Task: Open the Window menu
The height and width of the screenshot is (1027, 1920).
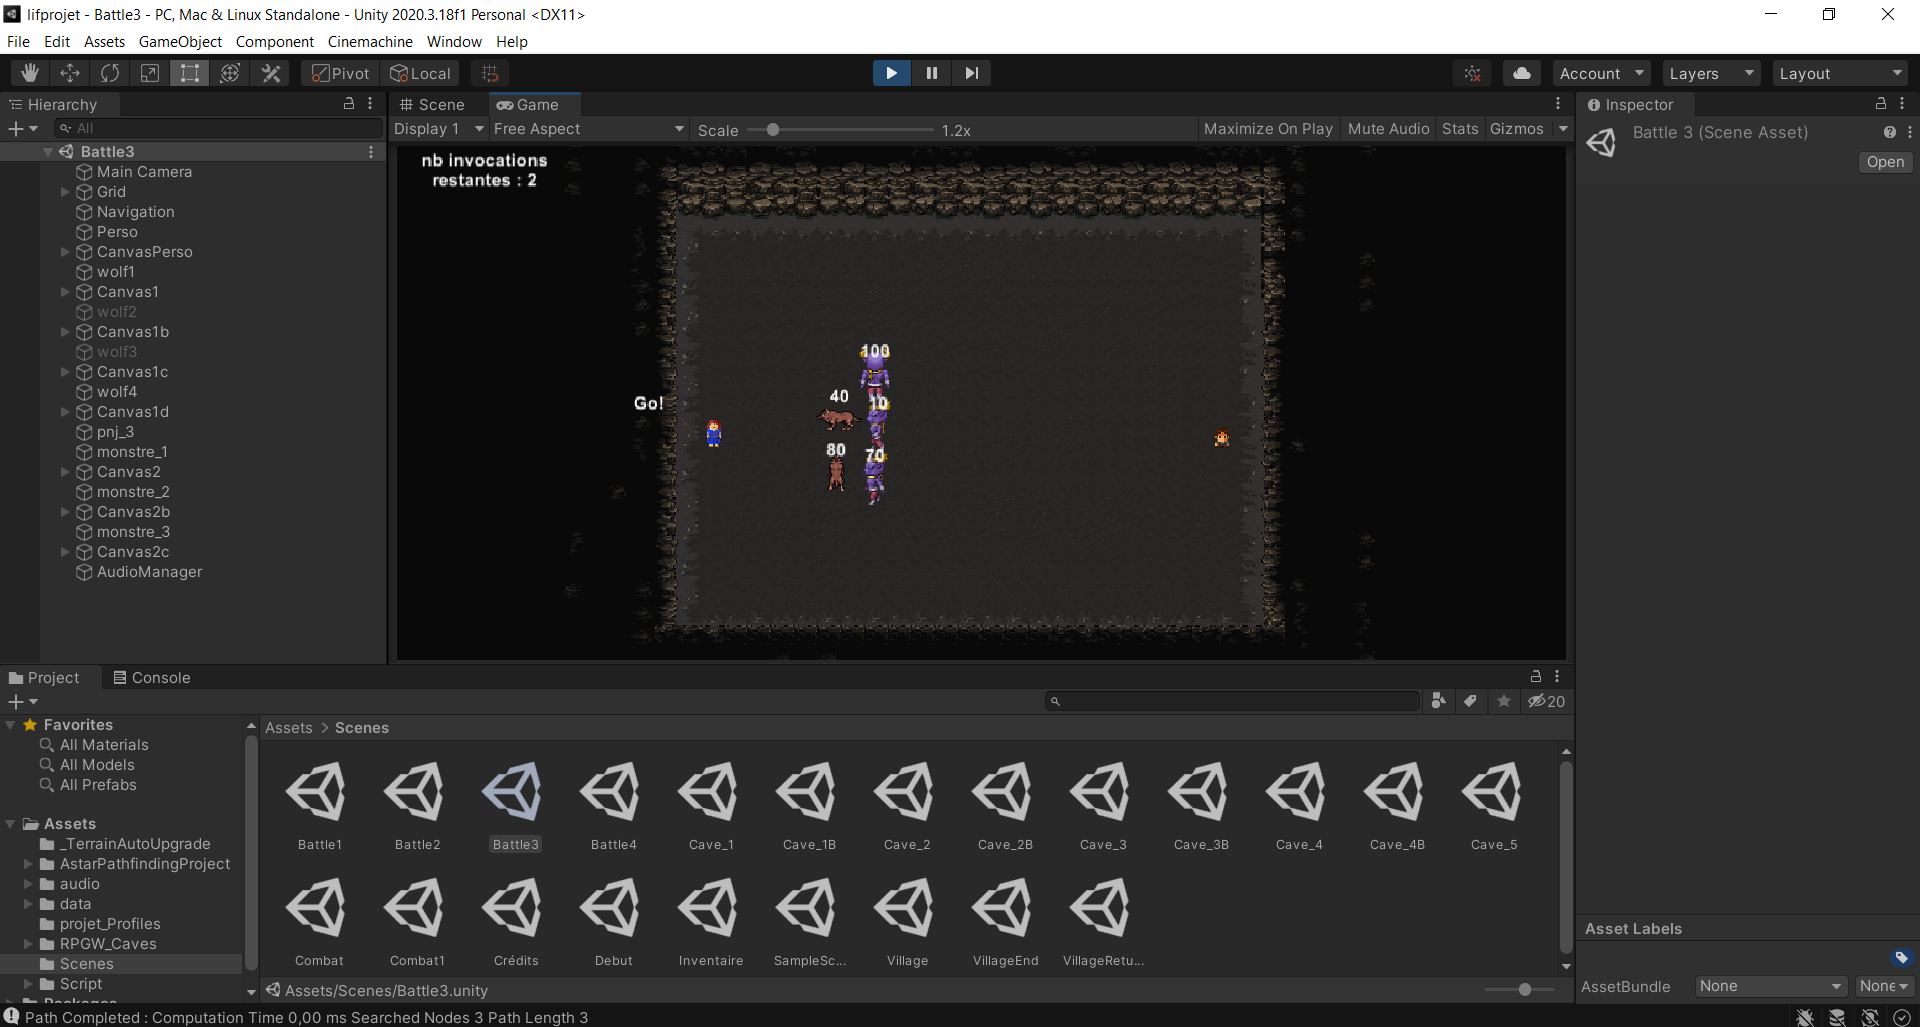Action: click(x=454, y=42)
